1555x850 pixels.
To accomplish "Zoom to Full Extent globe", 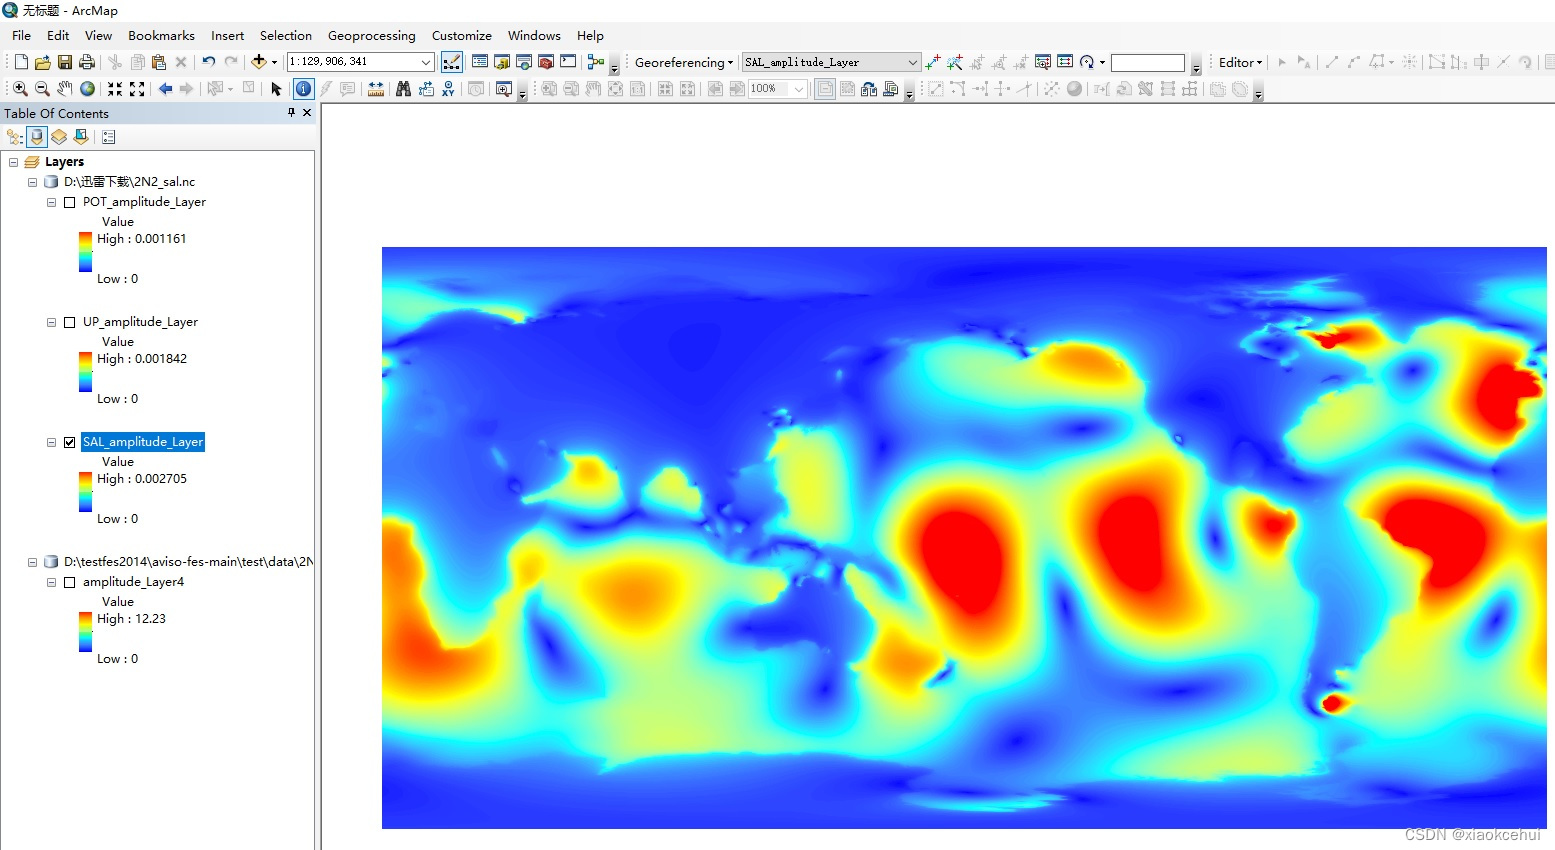I will pyautogui.click(x=87, y=89).
